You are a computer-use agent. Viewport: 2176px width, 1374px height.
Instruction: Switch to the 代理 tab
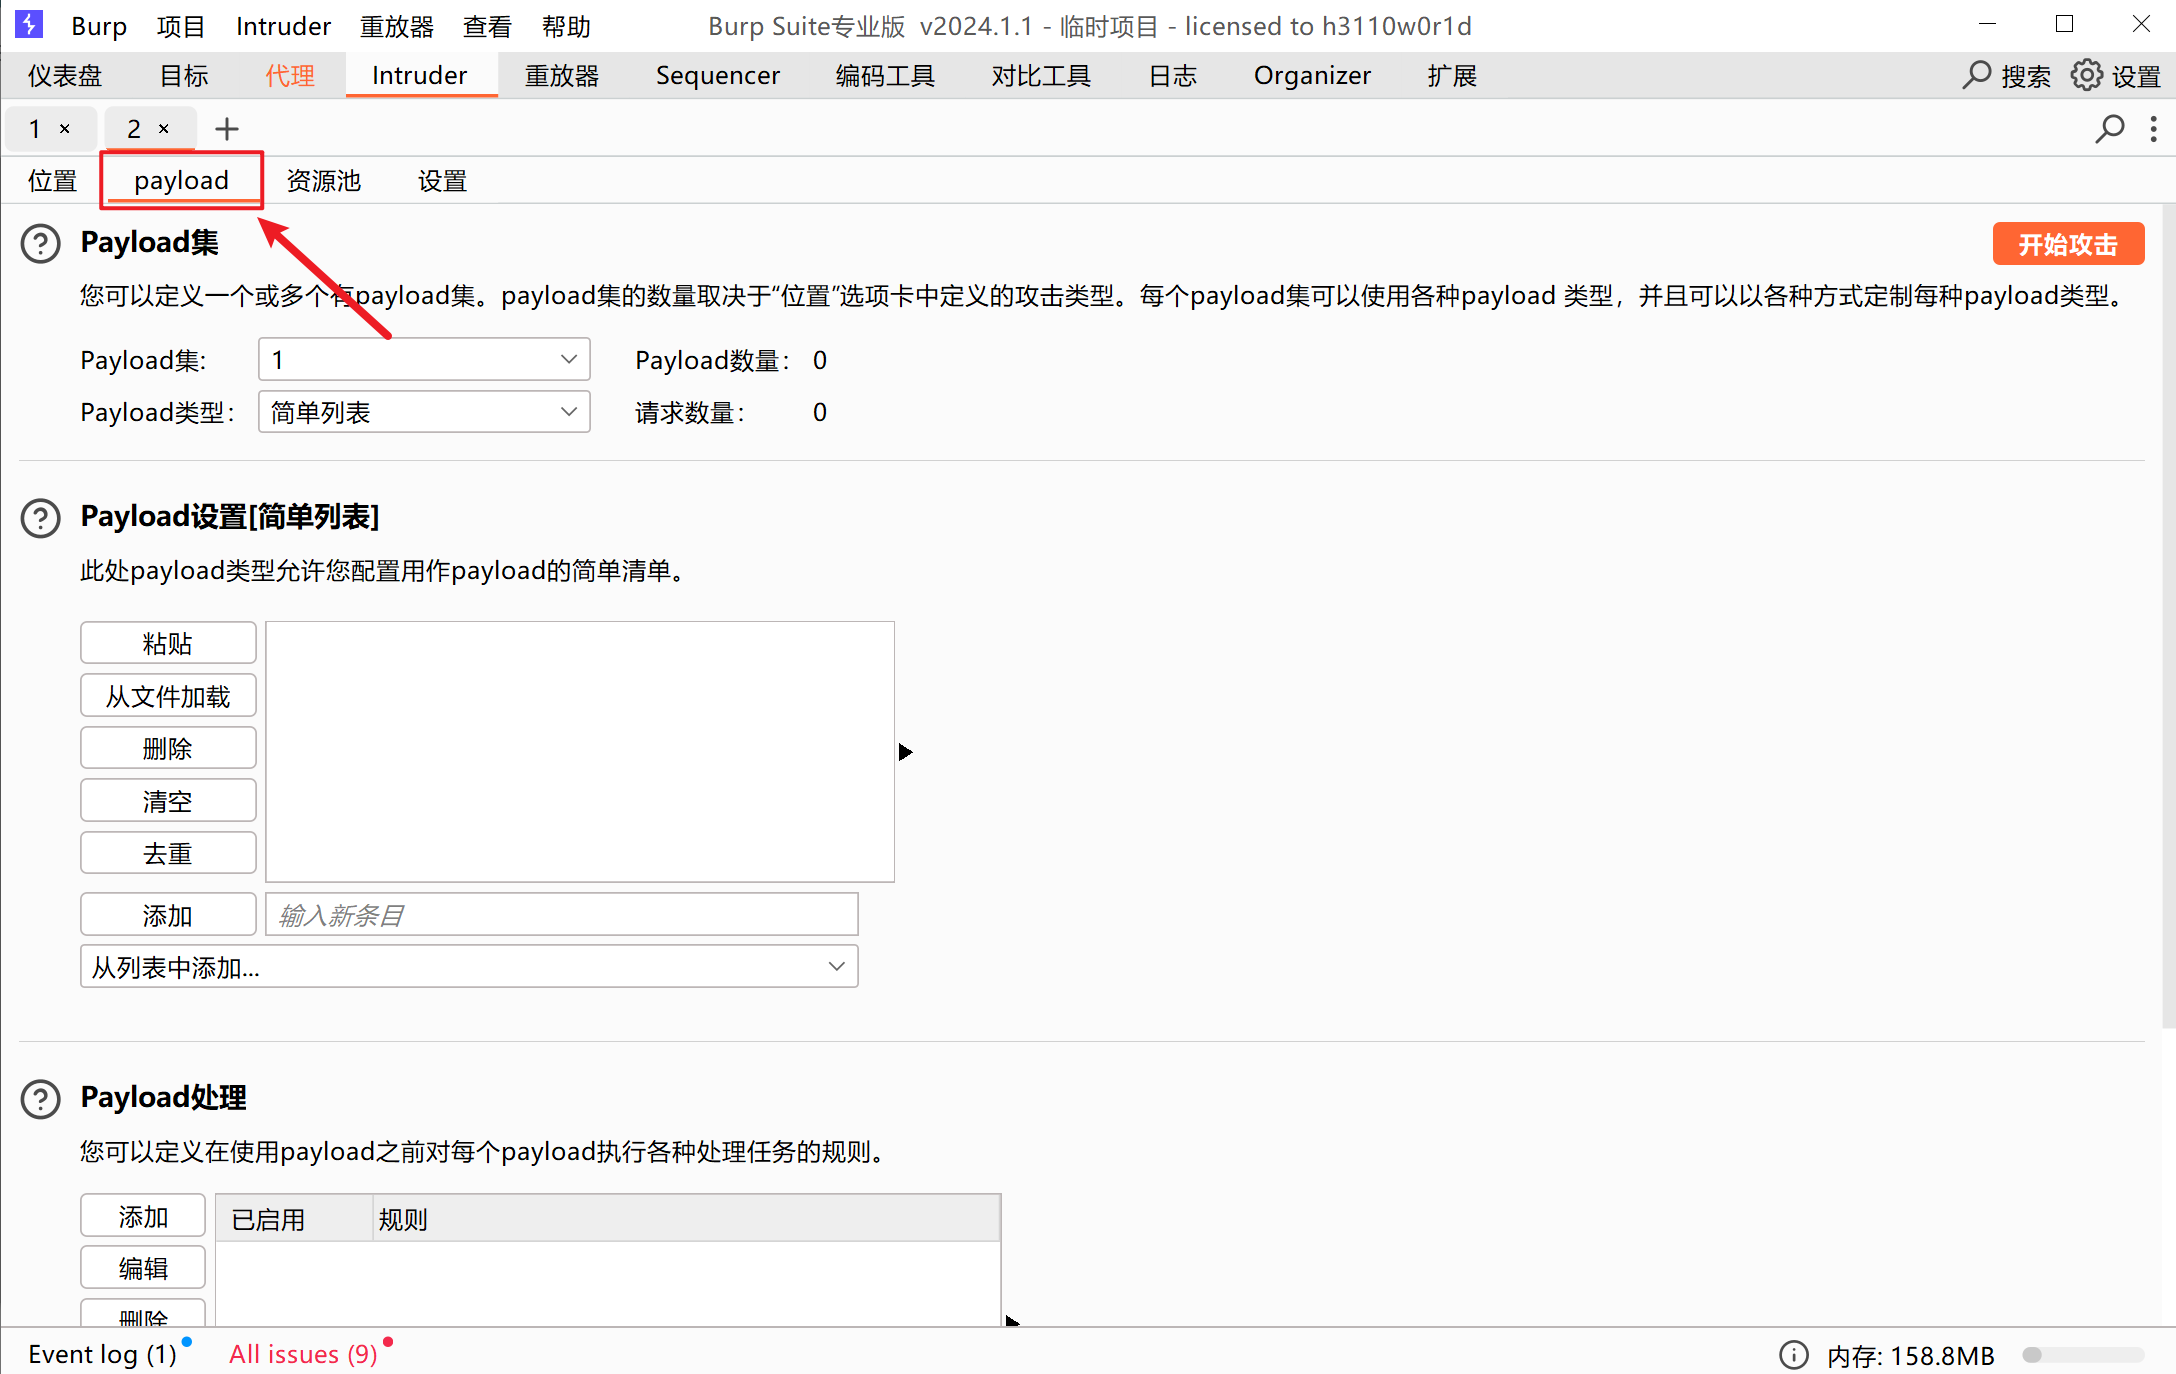pyautogui.click(x=290, y=75)
